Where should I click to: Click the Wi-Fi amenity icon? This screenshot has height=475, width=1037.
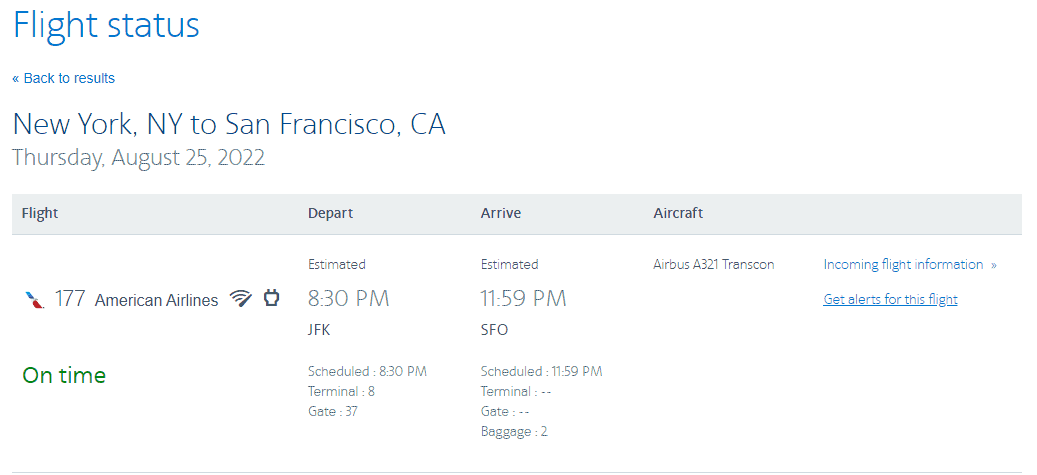[241, 299]
